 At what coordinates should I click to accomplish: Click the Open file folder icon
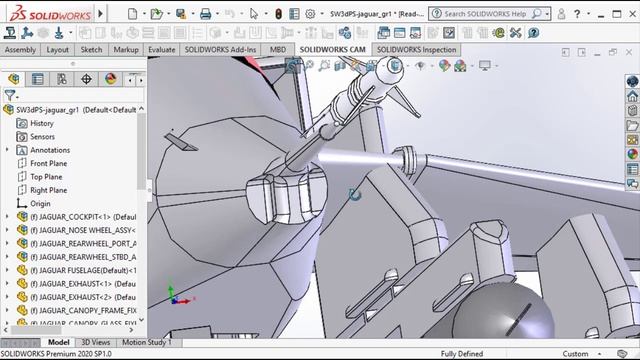[x=156, y=14]
